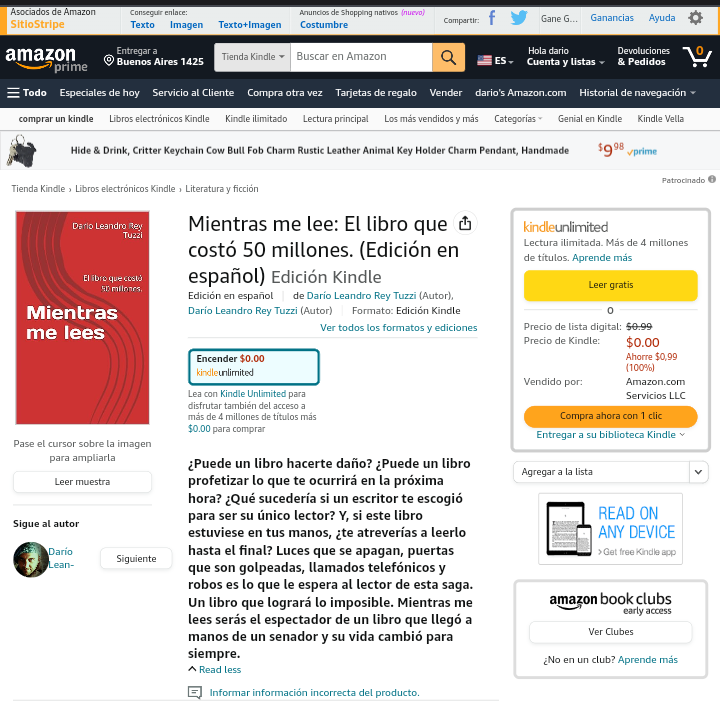
Task: Share on Facebook via SiteStripe icon
Action: pos(492,18)
